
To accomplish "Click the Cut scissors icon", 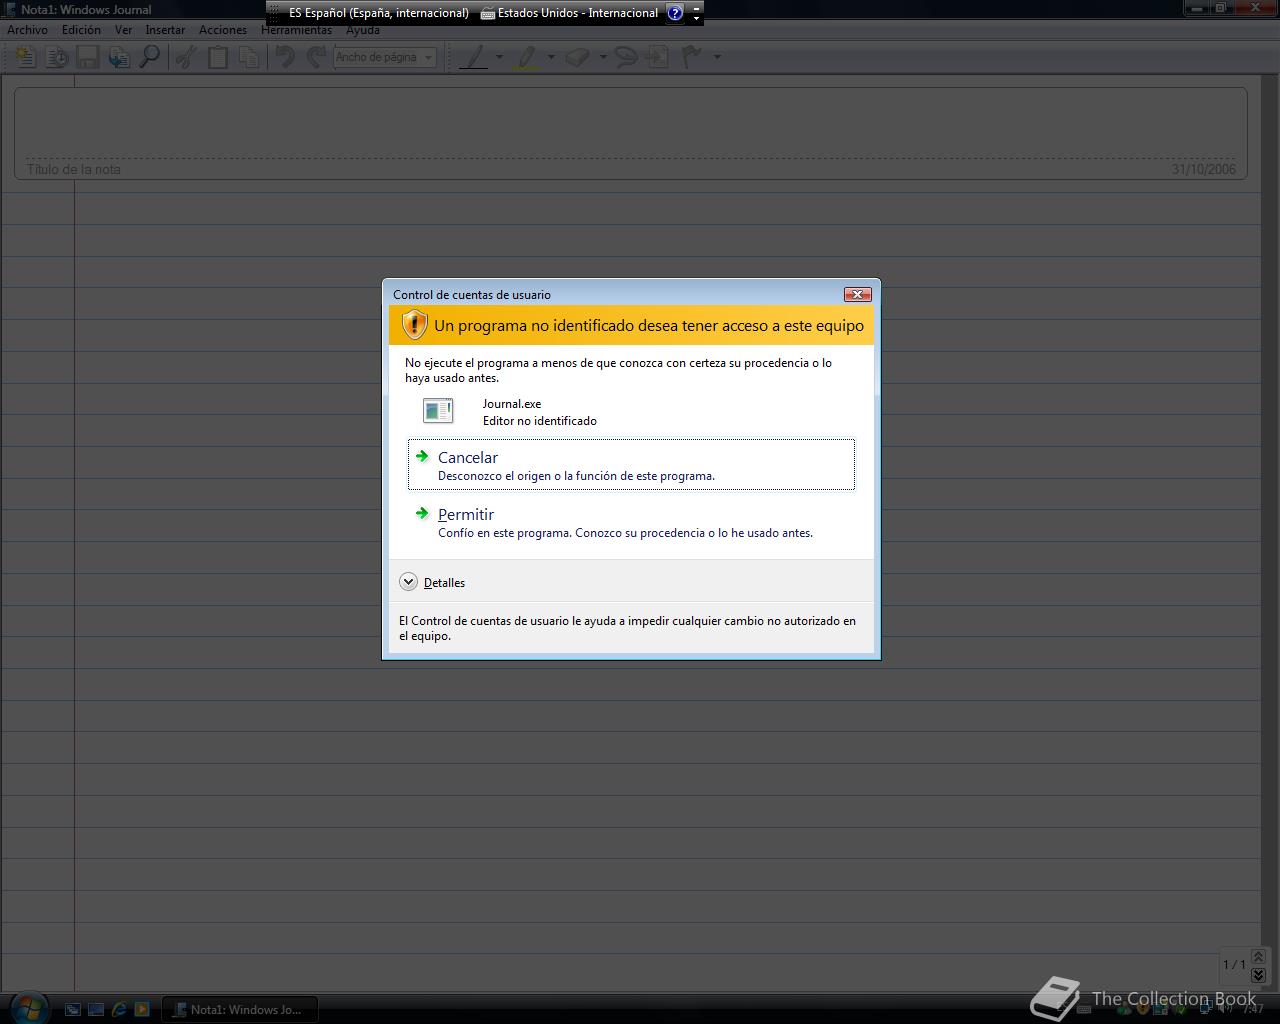I will click(x=185, y=57).
